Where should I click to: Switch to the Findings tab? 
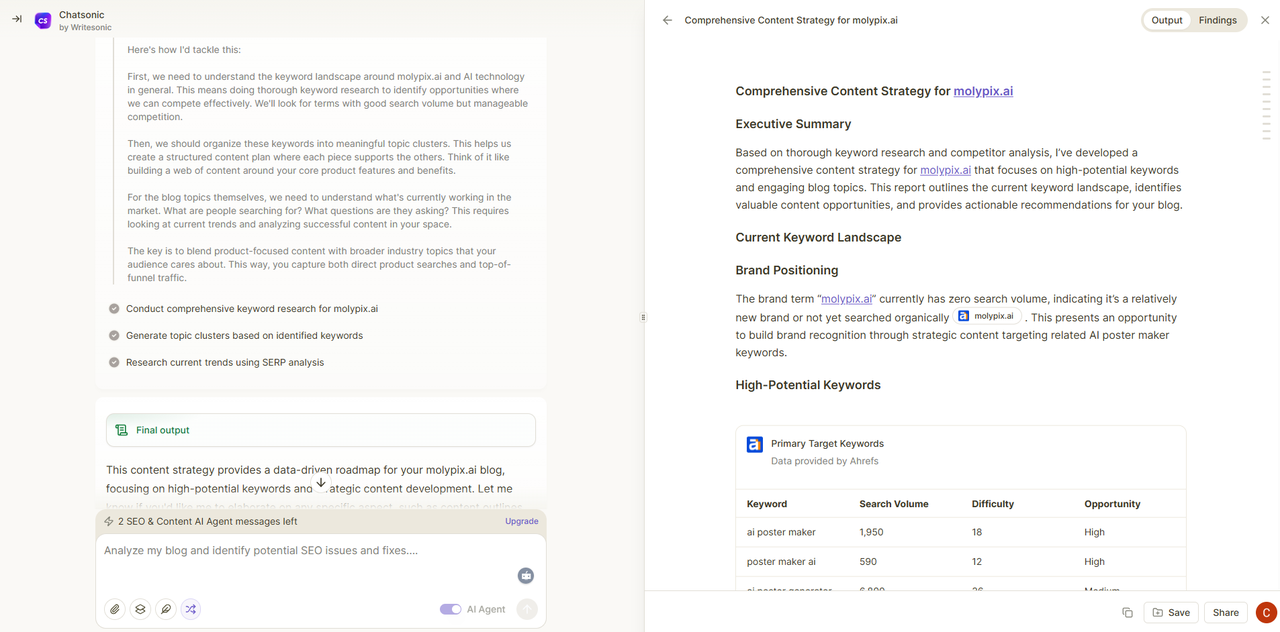point(1218,20)
